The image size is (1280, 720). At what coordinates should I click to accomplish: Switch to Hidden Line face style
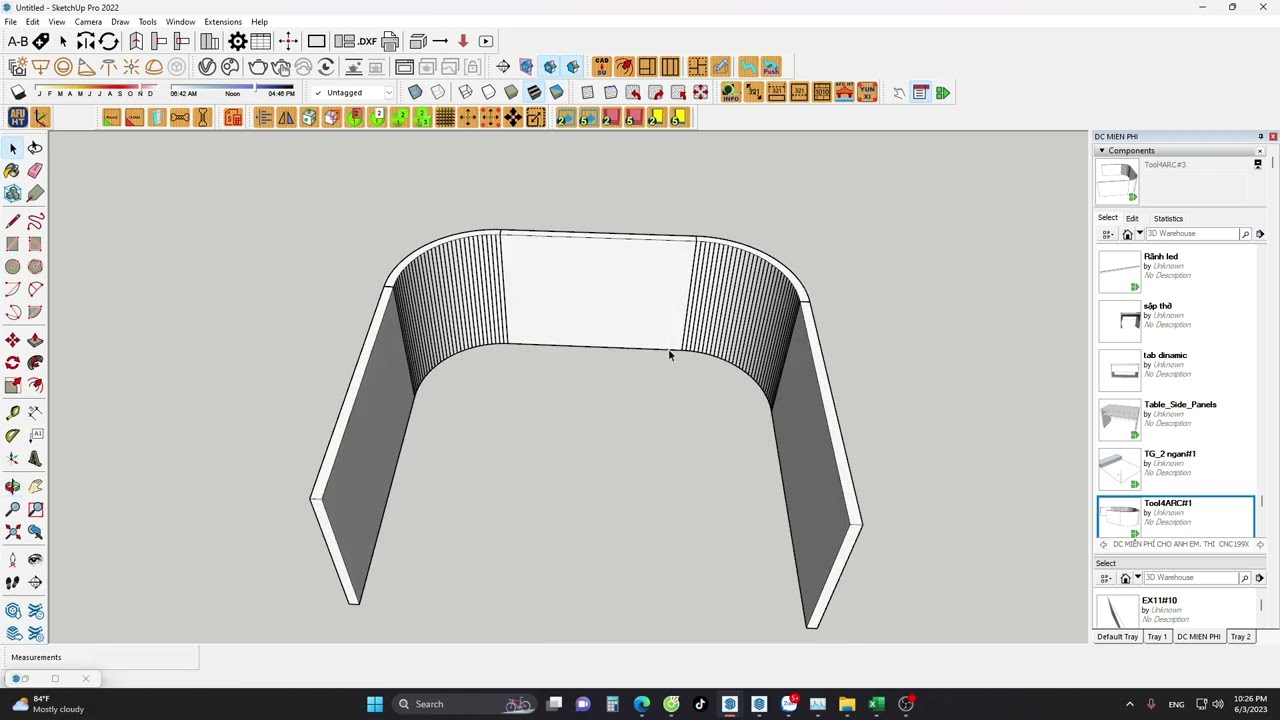point(488,93)
